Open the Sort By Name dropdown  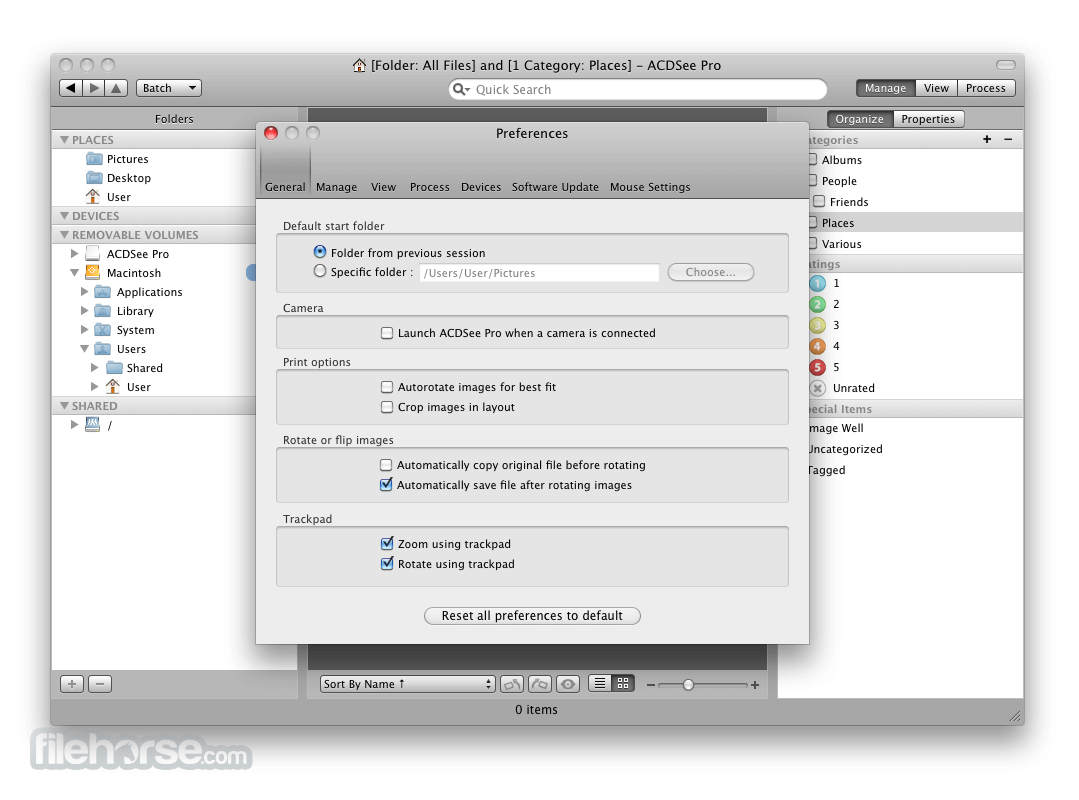(x=407, y=684)
